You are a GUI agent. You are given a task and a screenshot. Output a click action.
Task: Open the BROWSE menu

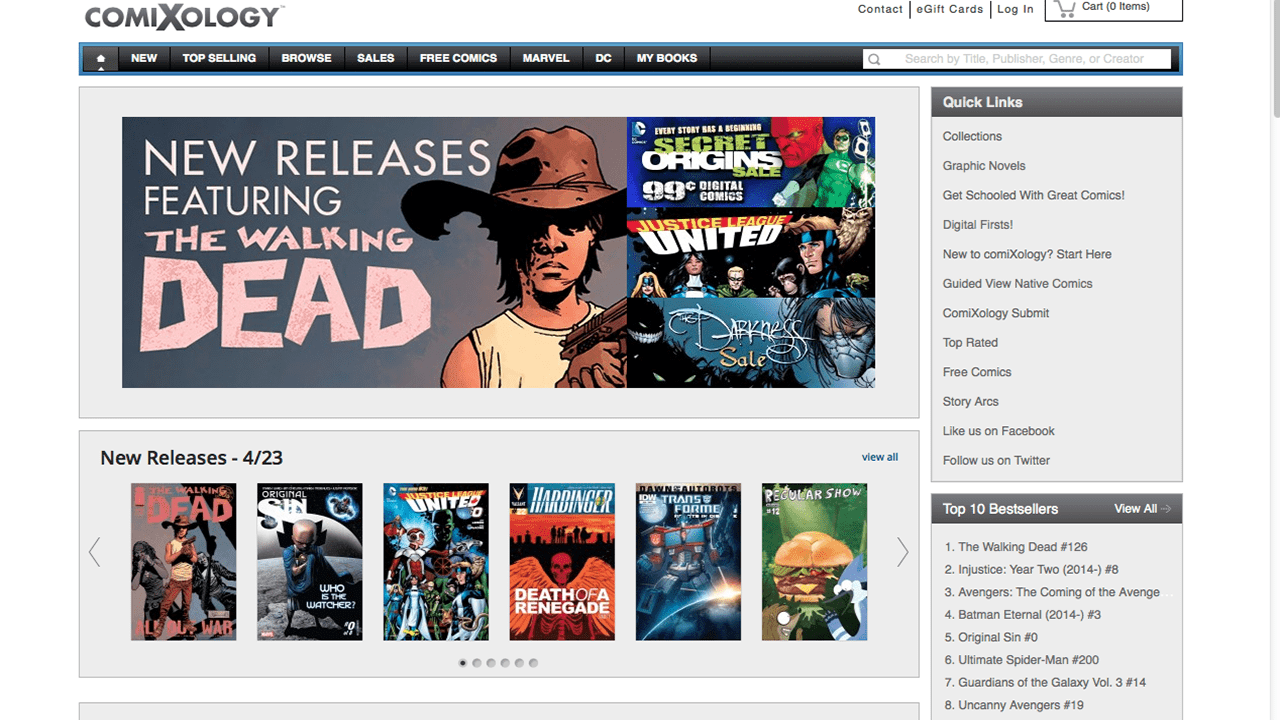pyautogui.click(x=306, y=58)
